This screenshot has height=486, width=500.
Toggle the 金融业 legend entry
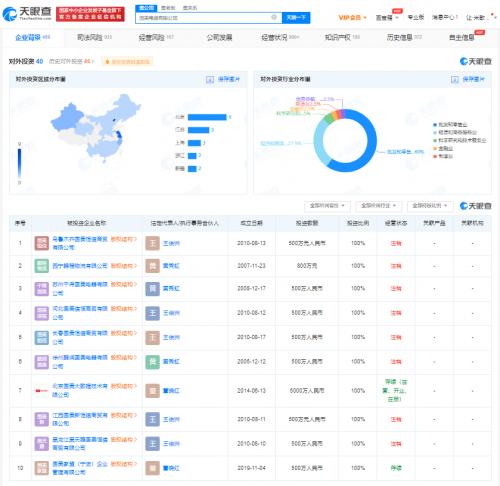point(443,148)
